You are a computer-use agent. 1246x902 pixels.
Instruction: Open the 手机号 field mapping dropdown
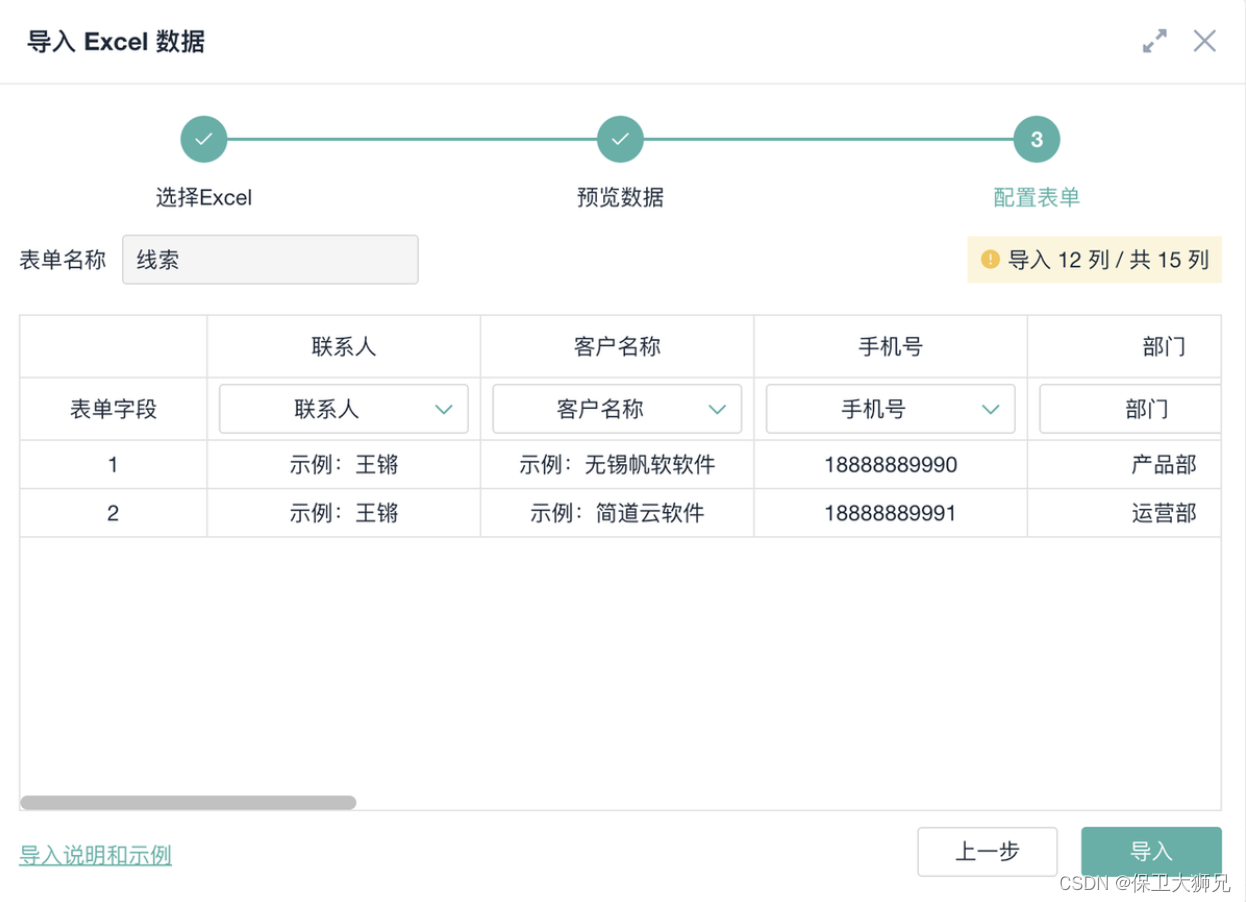tap(891, 409)
